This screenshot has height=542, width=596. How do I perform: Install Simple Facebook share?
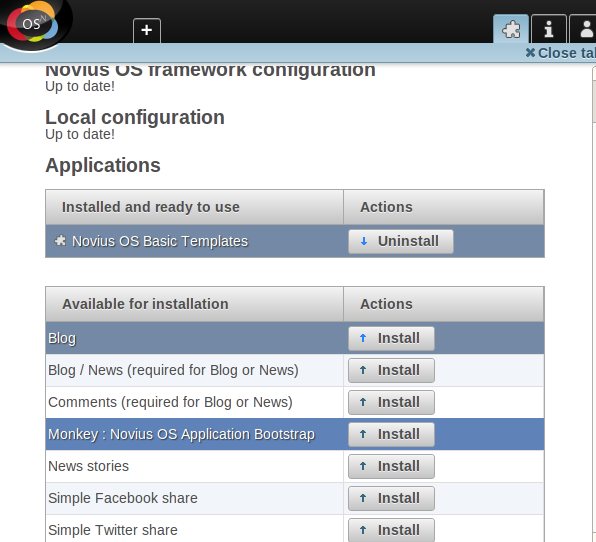(391, 498)
